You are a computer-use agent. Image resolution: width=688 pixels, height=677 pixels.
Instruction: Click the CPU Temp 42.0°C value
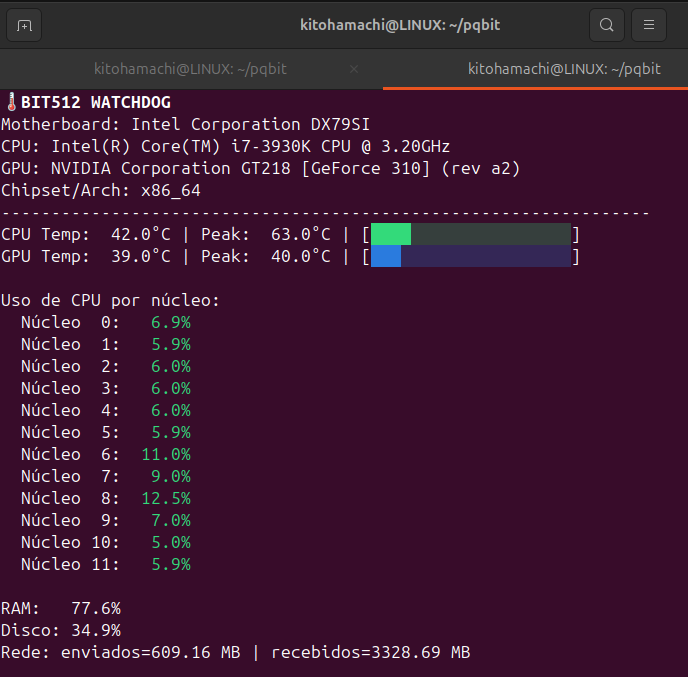[141, 234]
